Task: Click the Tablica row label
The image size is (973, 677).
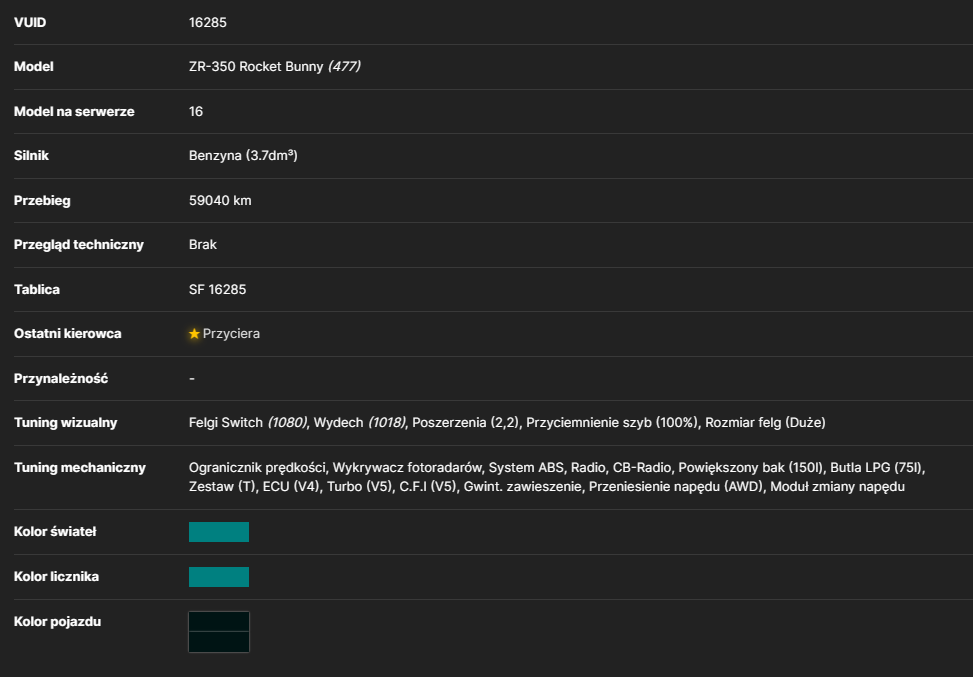Action: pyautogui.click(x=37, y=289)
